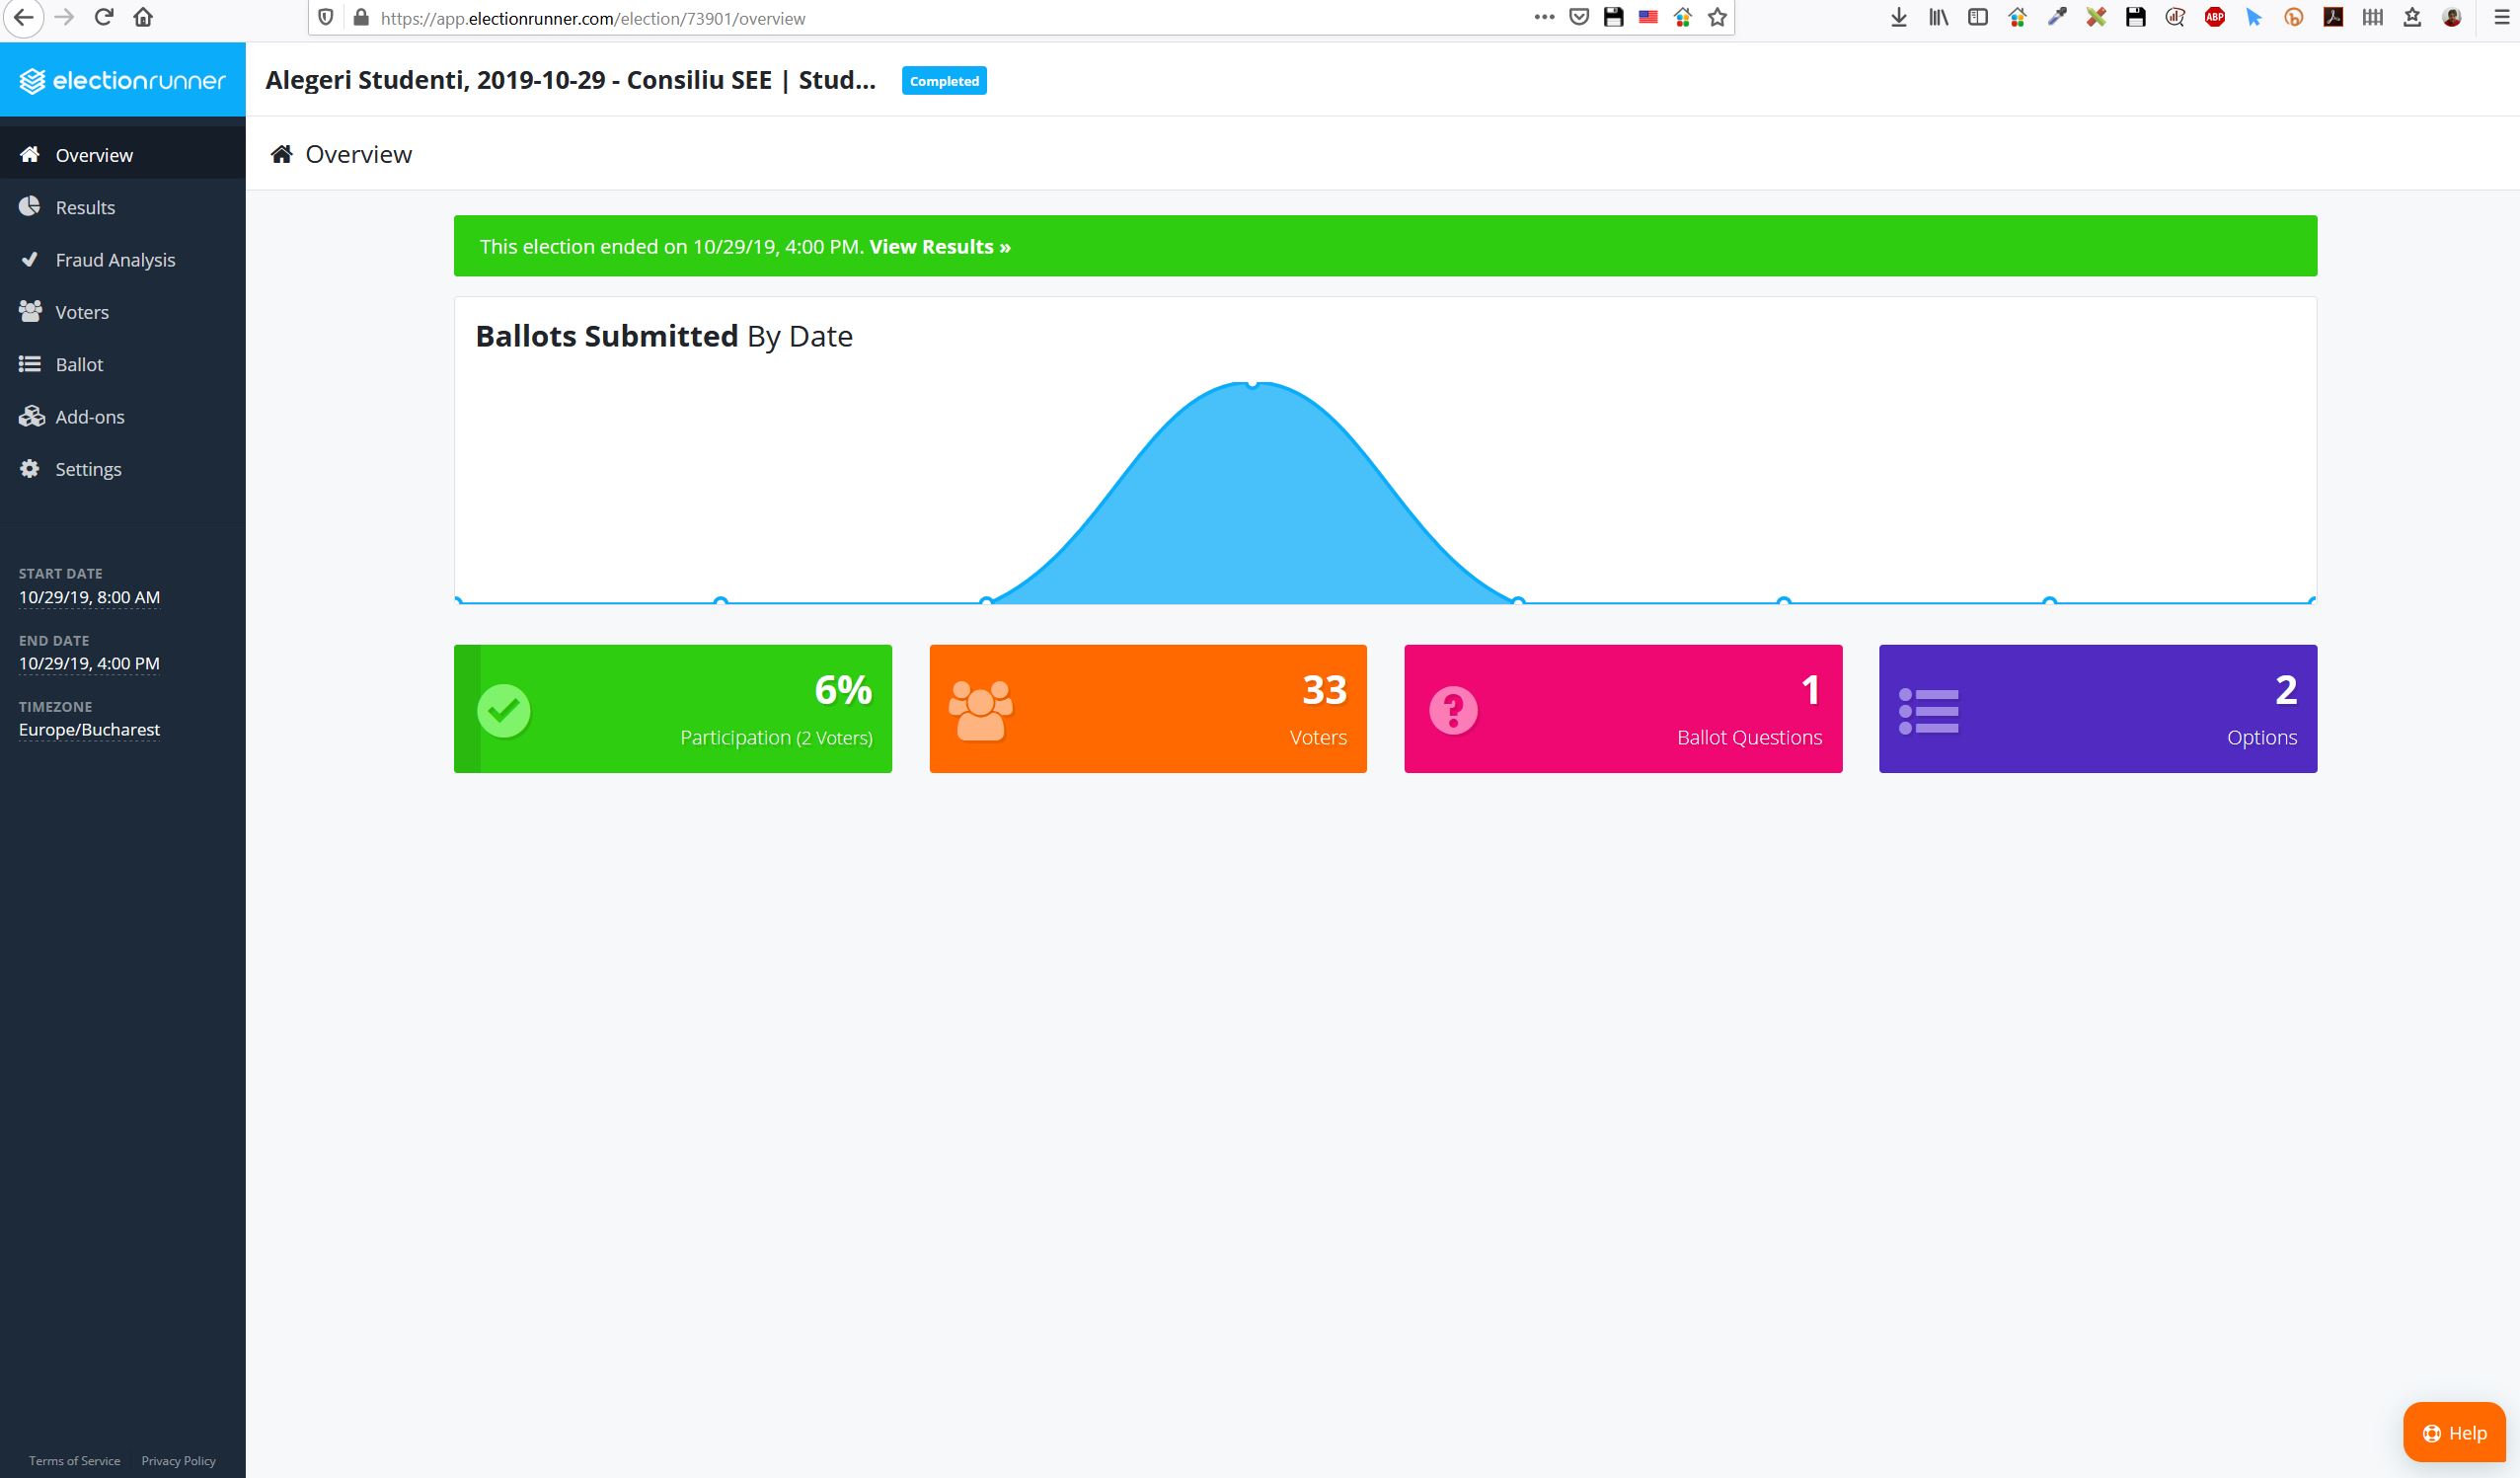Reload the page in browser
The width and height of the screenshot is (2520, 1478).
(103, 17)
